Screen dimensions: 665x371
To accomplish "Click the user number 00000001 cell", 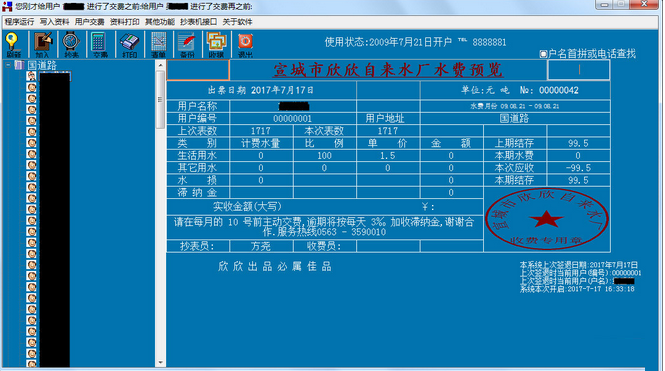I will pos(293,118).
